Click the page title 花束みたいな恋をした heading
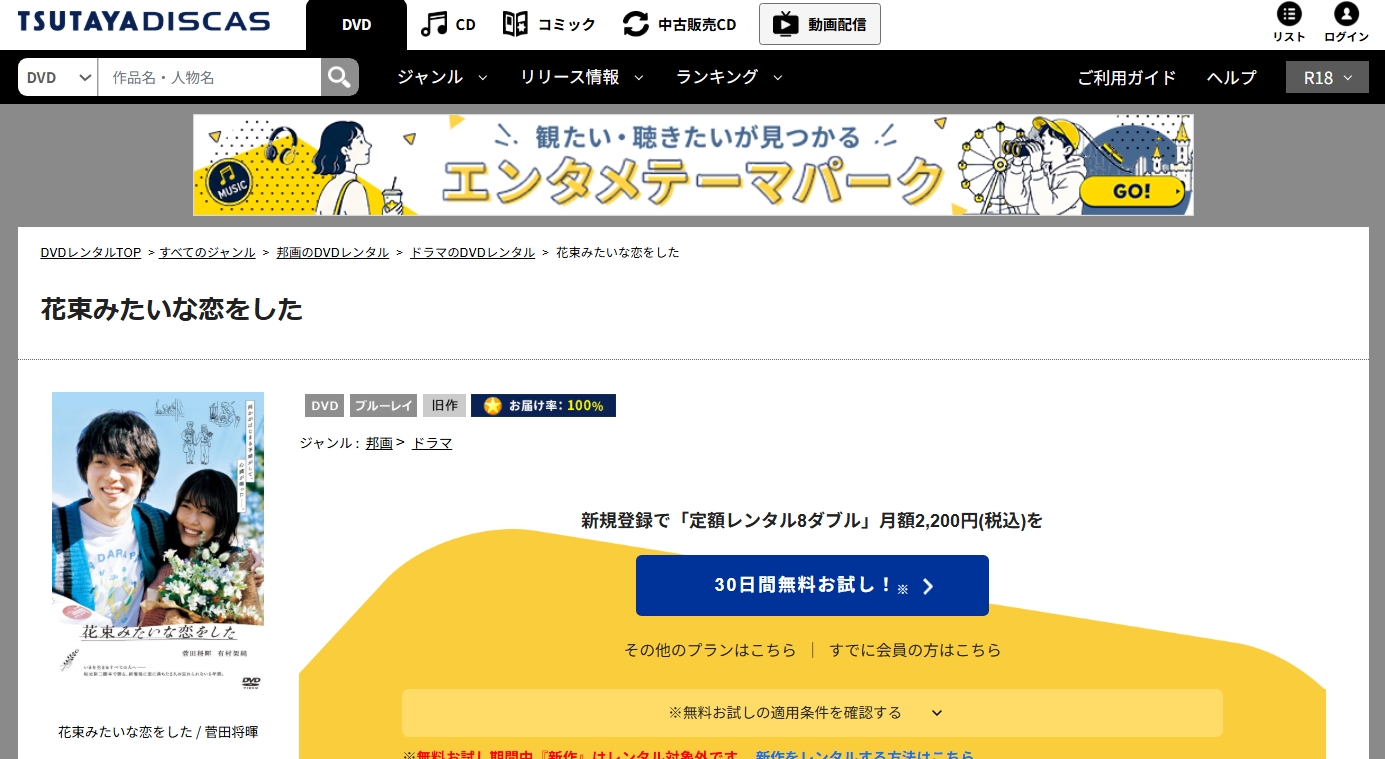 171,309
